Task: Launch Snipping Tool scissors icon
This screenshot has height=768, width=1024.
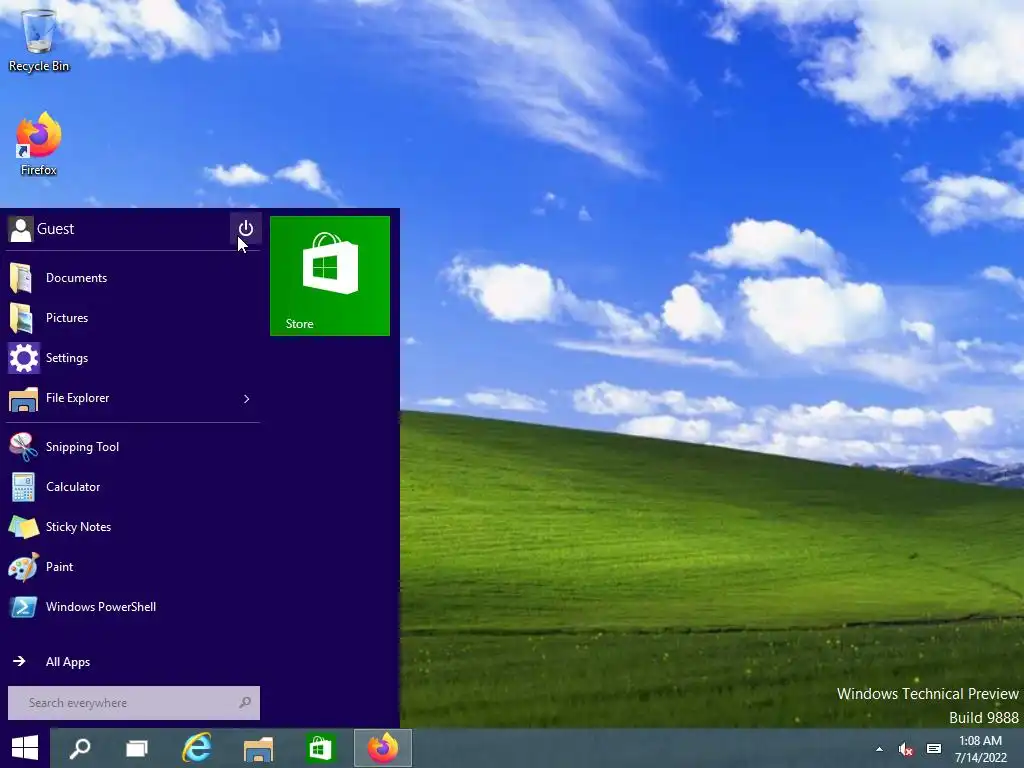Action: [24, 447]
